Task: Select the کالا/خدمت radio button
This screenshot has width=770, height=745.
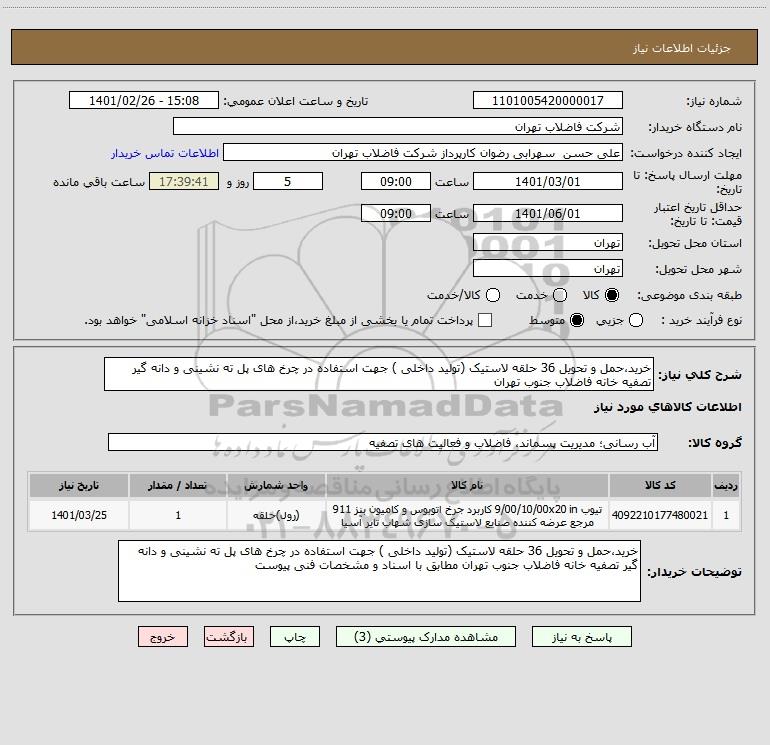Action: (x=493, y=295)
